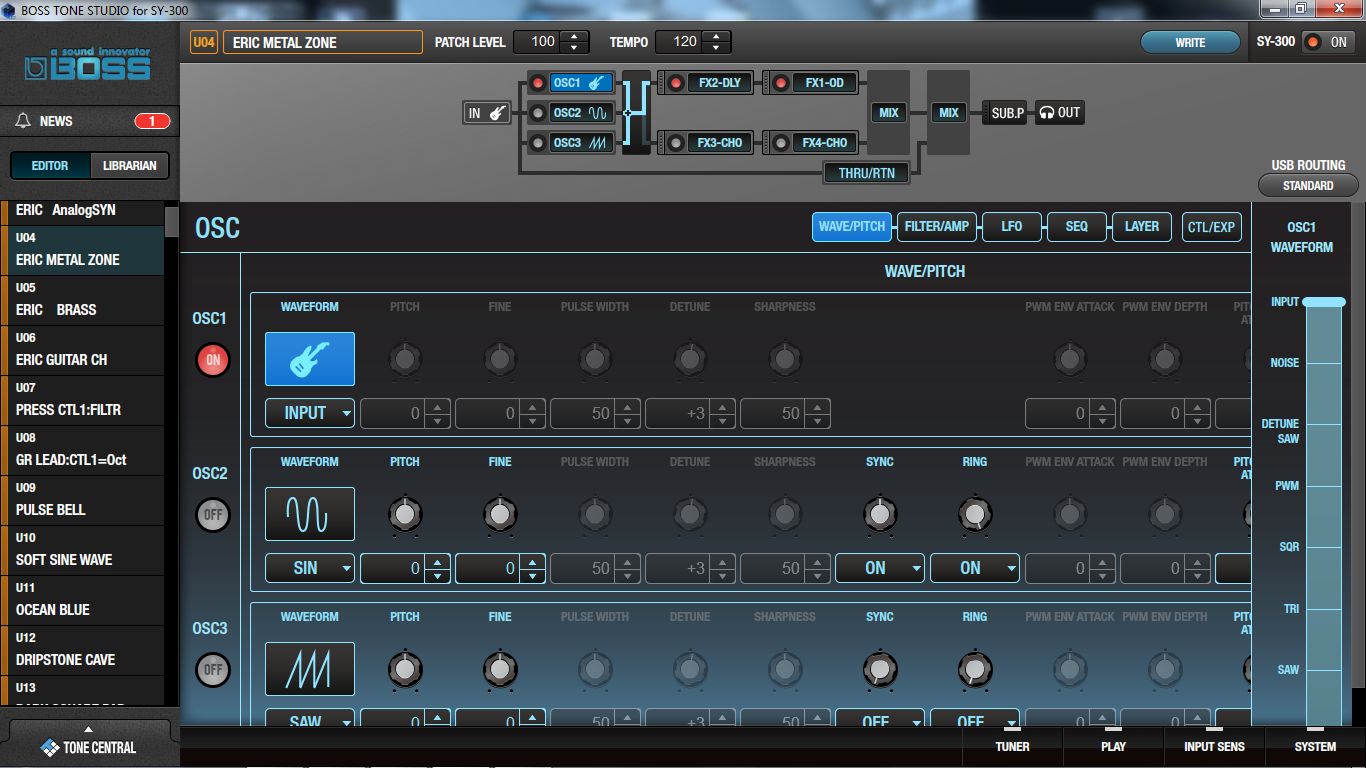Image resolution: width=1366 pixels, height=768 pixels.
Task: Turn on the OSC2 OFF button
Action: tap(212, 514)
